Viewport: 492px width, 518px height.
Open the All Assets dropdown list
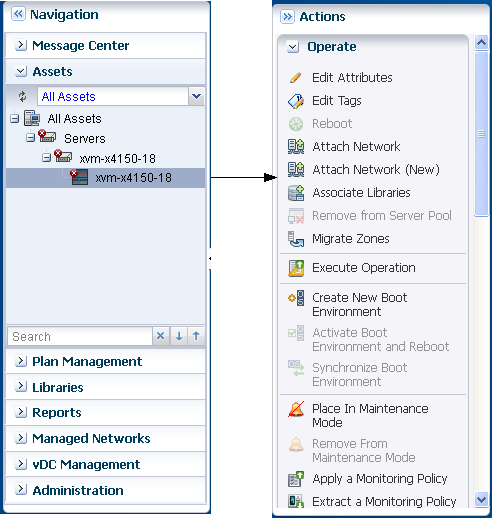tap(196, 96)
